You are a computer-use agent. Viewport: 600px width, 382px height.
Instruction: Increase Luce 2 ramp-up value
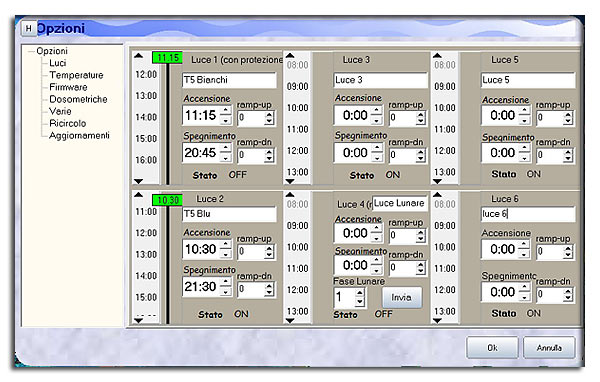point(269,248)
